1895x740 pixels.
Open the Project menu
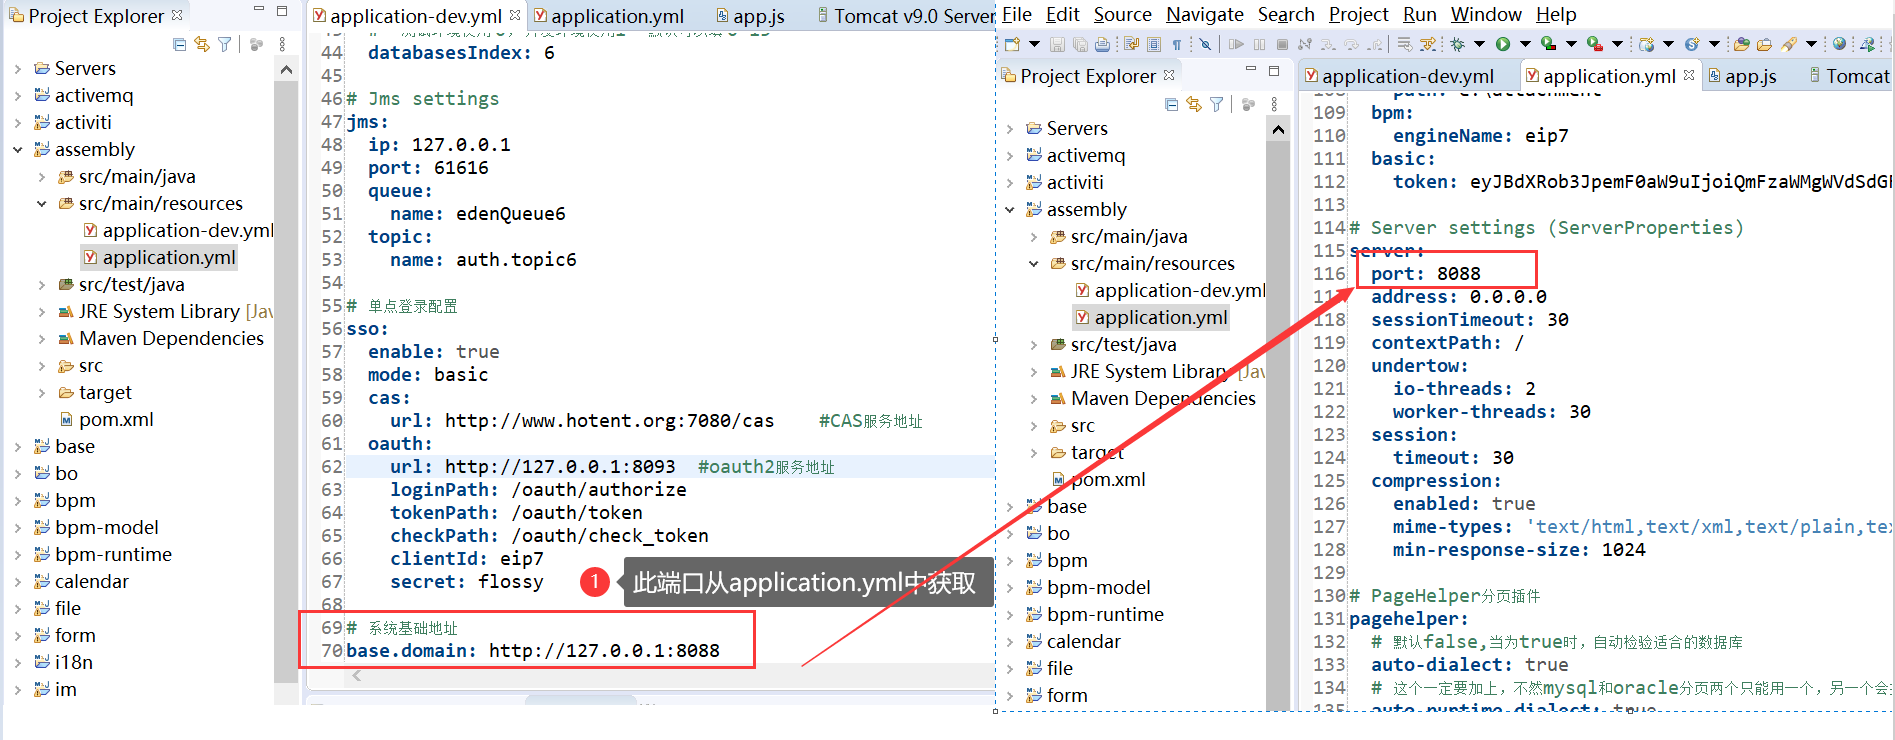point(1358,14)
